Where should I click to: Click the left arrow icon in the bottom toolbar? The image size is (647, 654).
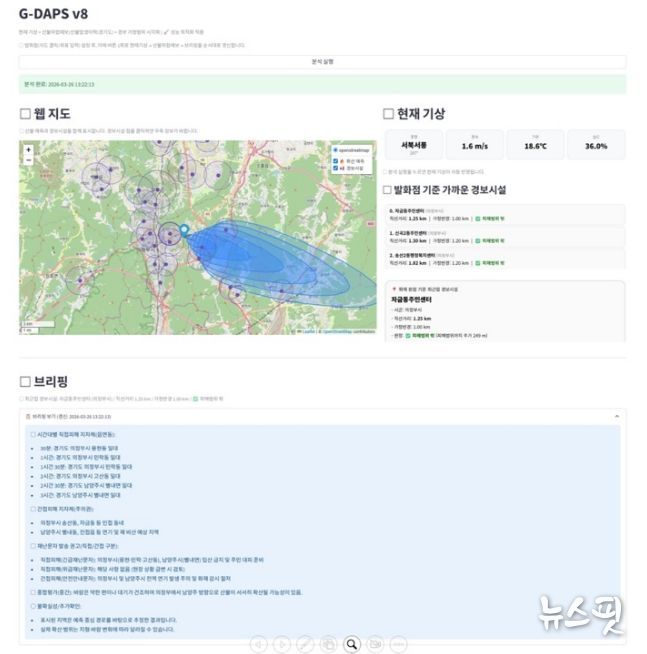click(259, 644)
